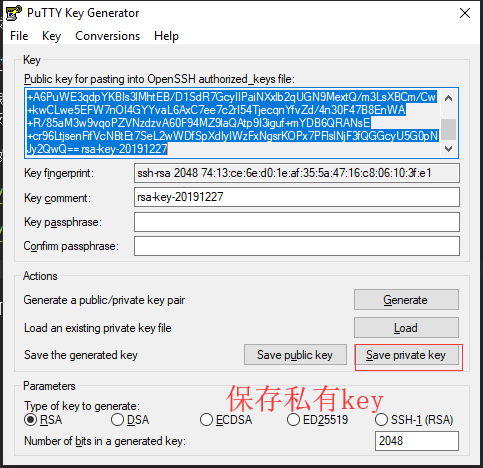Select the RSA key type radio button

(x=30, y=420)
